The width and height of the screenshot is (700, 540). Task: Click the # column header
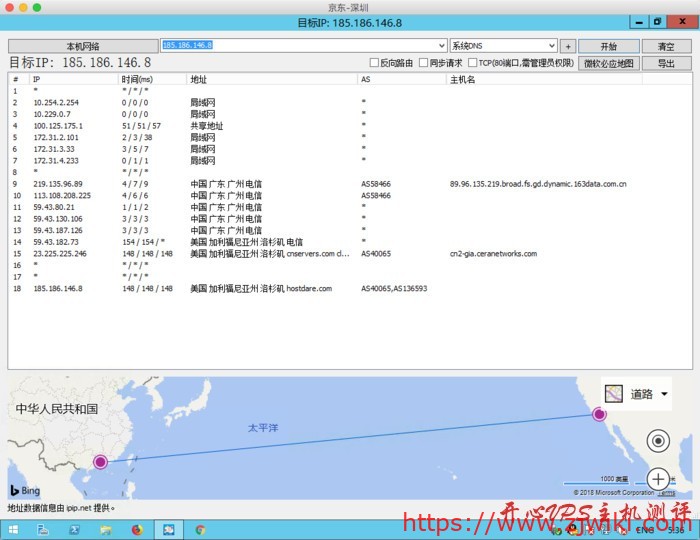[x=19, y=79]
